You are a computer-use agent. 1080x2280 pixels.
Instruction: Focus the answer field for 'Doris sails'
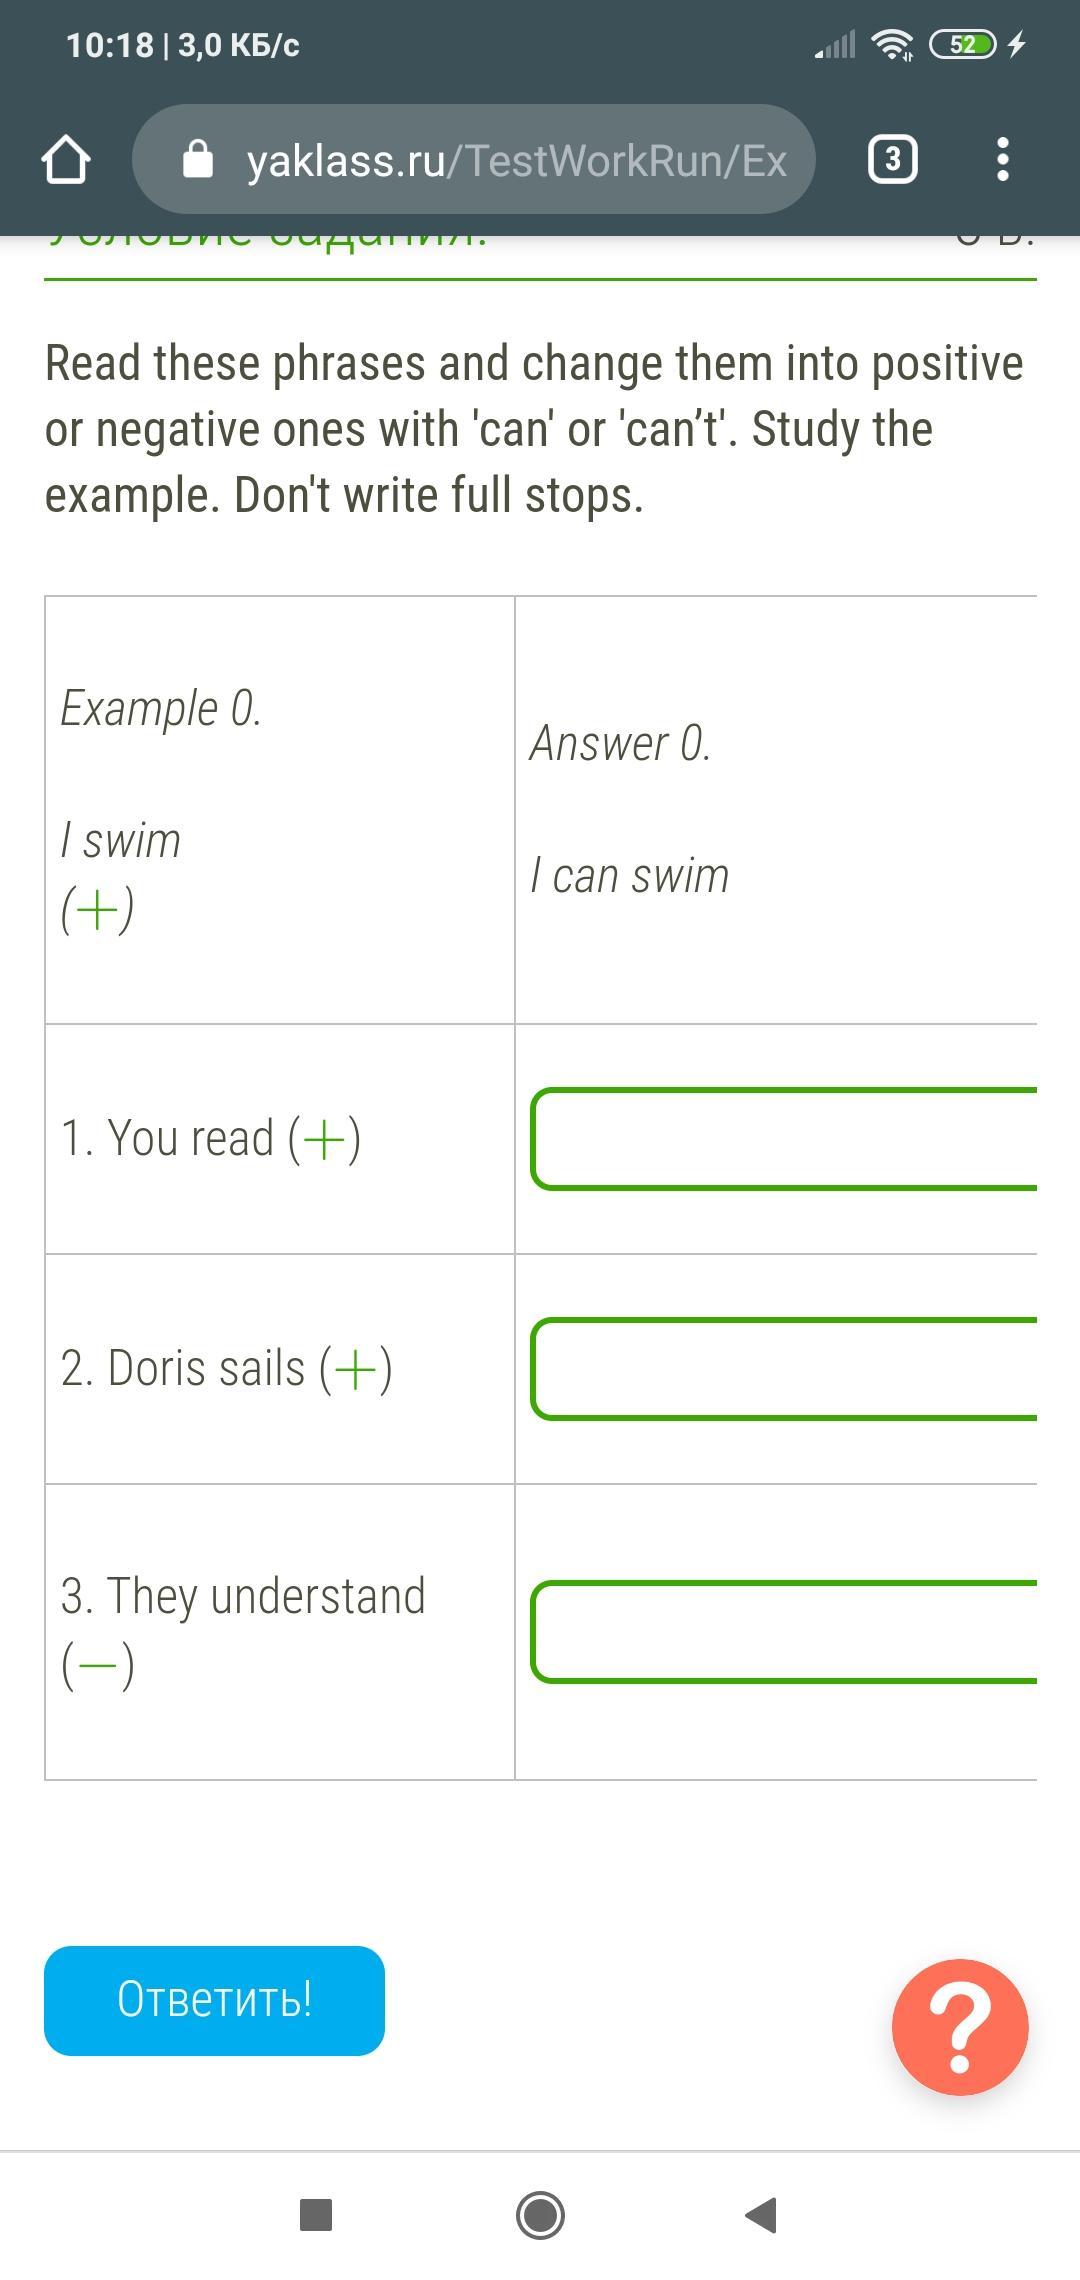[784, 1369]
